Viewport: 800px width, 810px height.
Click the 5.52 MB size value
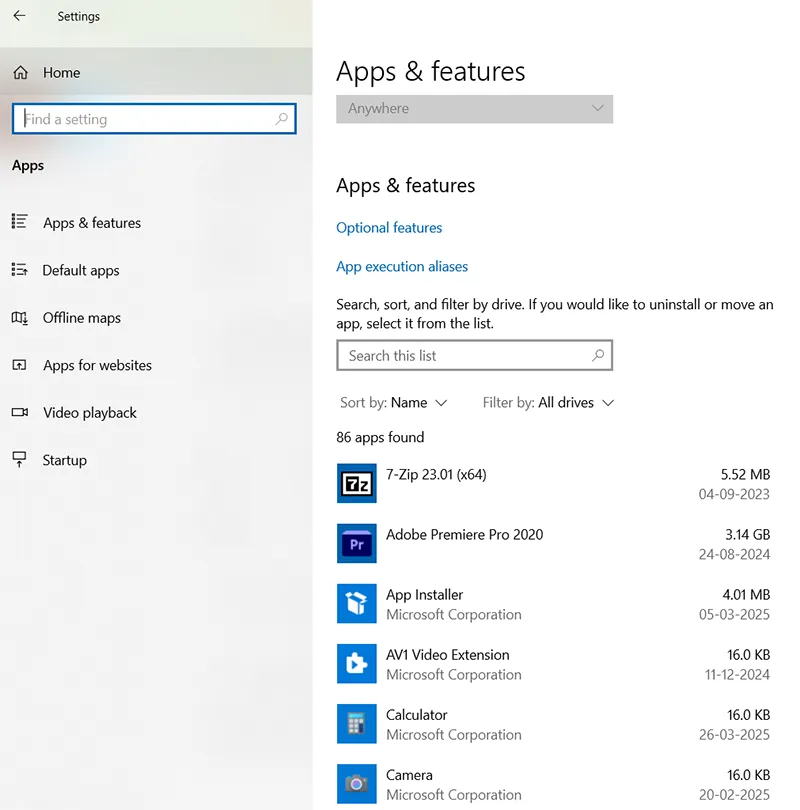point(745,474)
